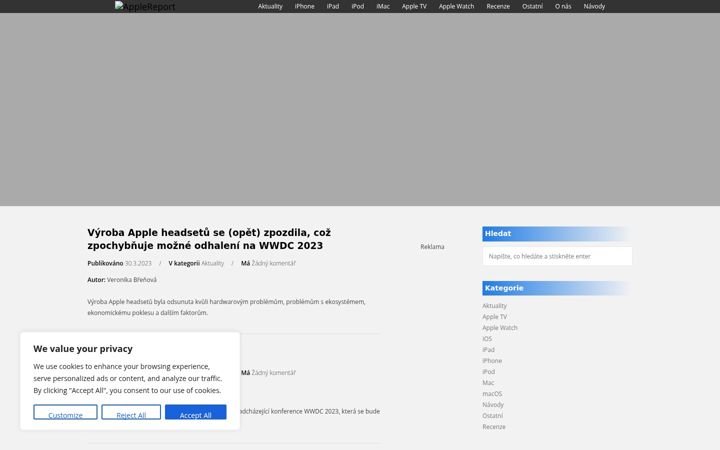Open Mac category in sidebar
Viewport: 720px width, 450px height.
click(488, 383)
